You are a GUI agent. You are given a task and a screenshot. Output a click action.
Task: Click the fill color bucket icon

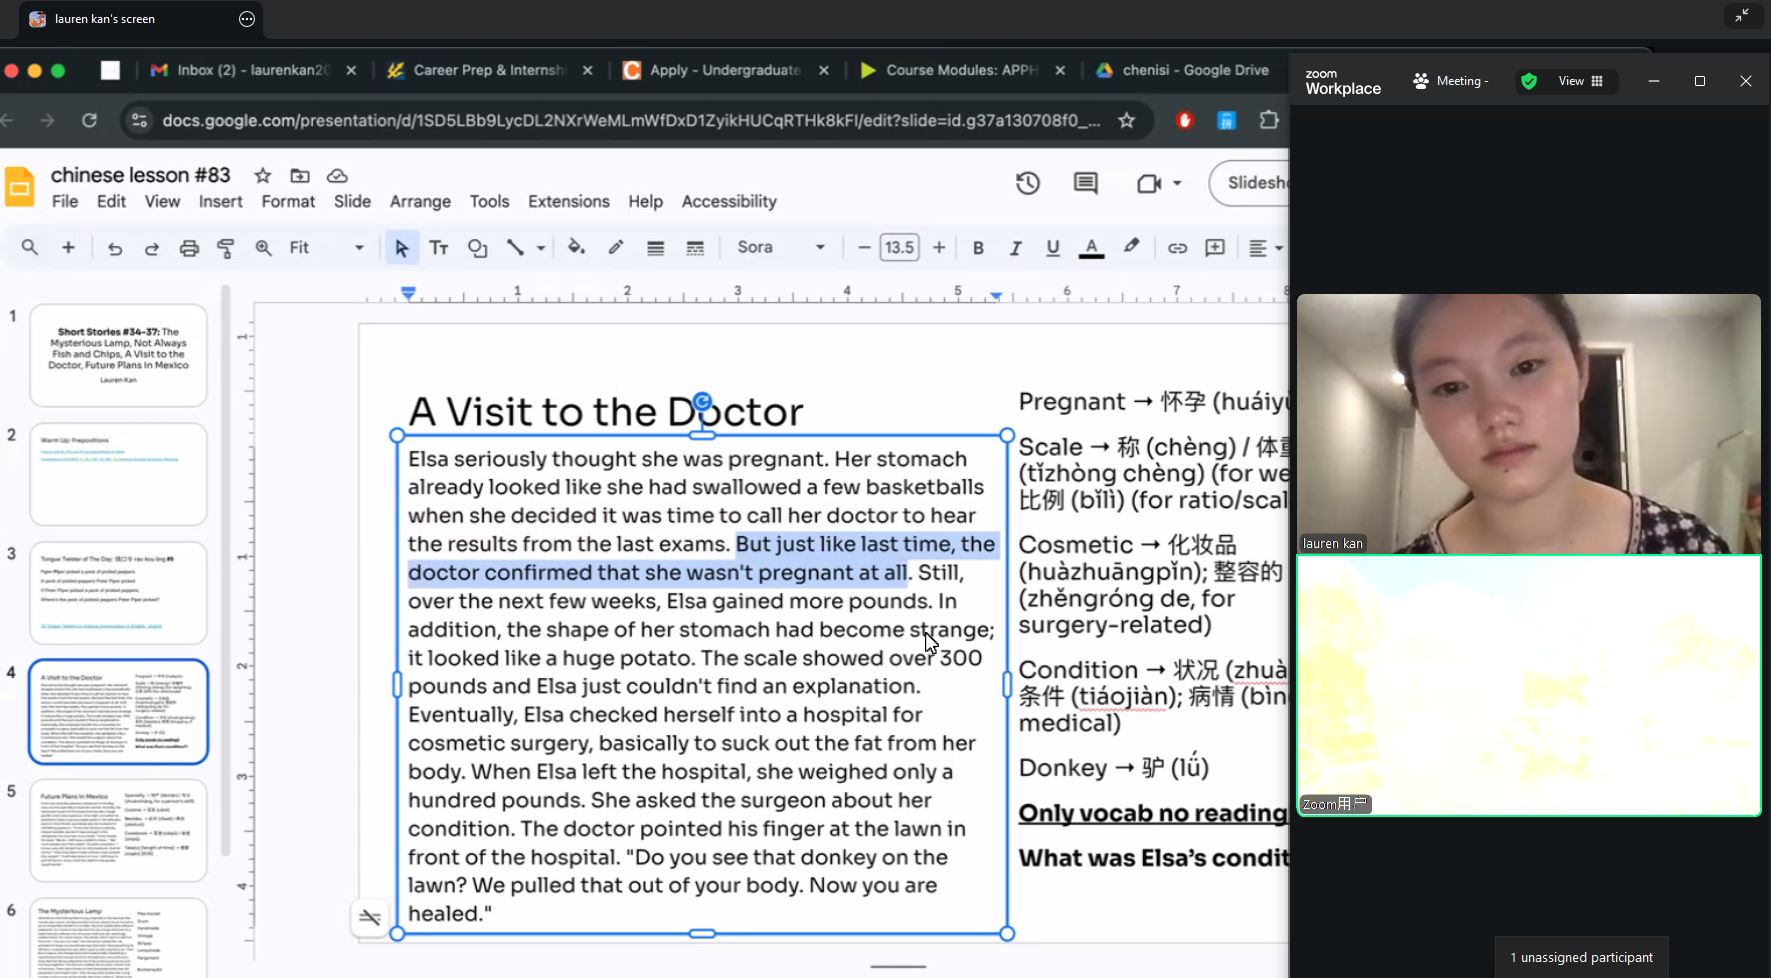576,247
